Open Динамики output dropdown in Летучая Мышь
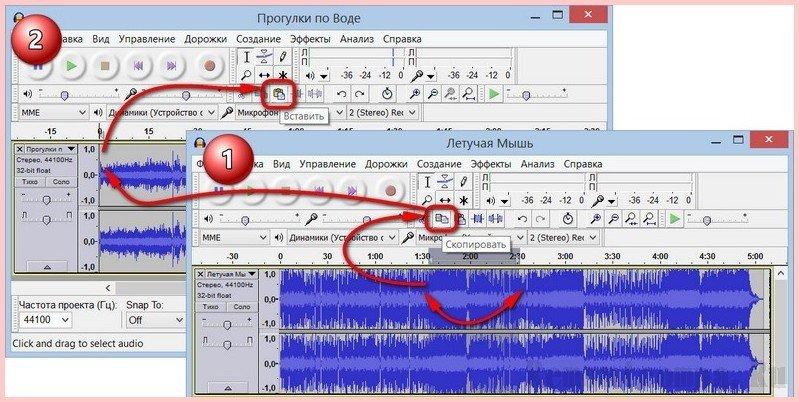This screenshot has height=402, width=799. point(342,237)
